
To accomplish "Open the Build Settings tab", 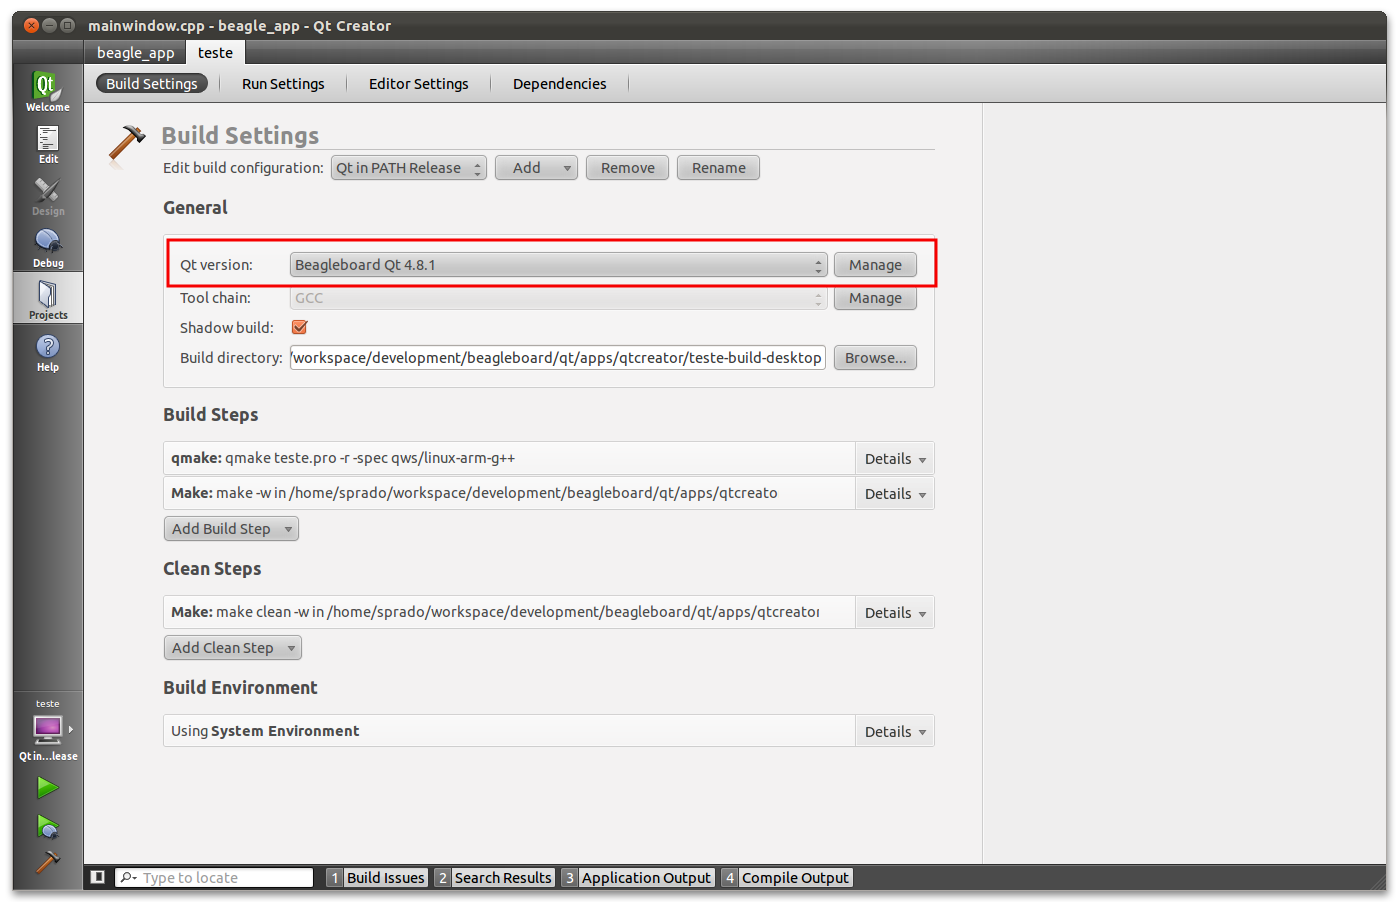I will [152, 84].
